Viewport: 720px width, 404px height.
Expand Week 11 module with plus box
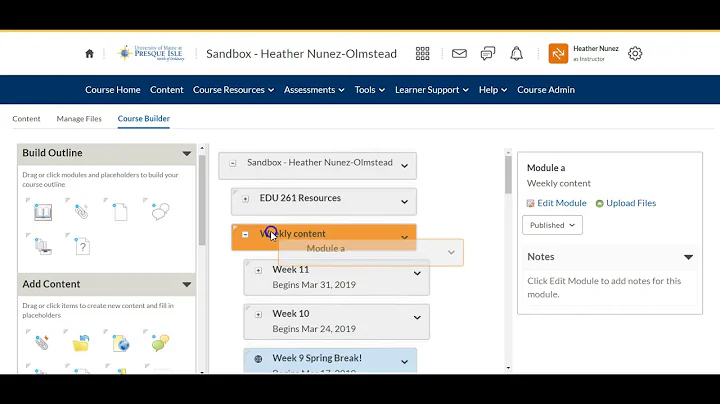tap(259, 270)
